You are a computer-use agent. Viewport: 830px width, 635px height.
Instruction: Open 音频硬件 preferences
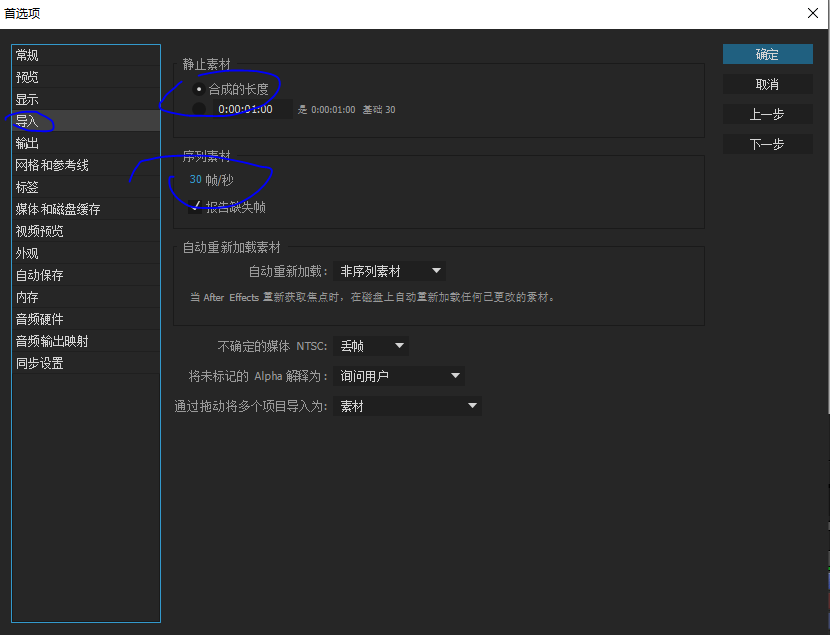click(86, 319)
